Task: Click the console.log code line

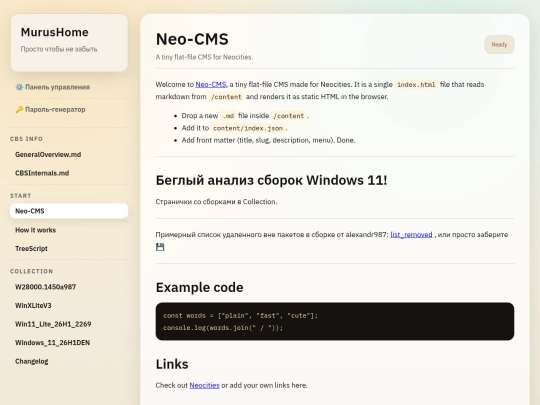Action: (223, 328)
